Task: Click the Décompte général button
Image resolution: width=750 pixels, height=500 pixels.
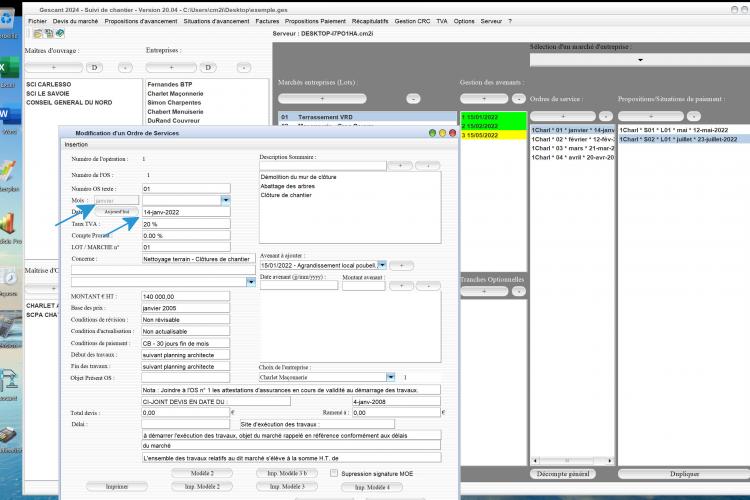Action: [x=563, y=474]
